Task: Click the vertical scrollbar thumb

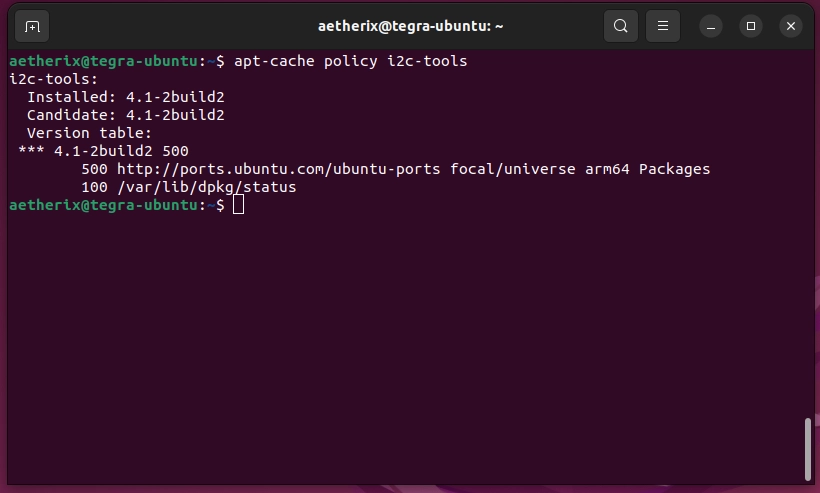Action: (x=808, y=448)
